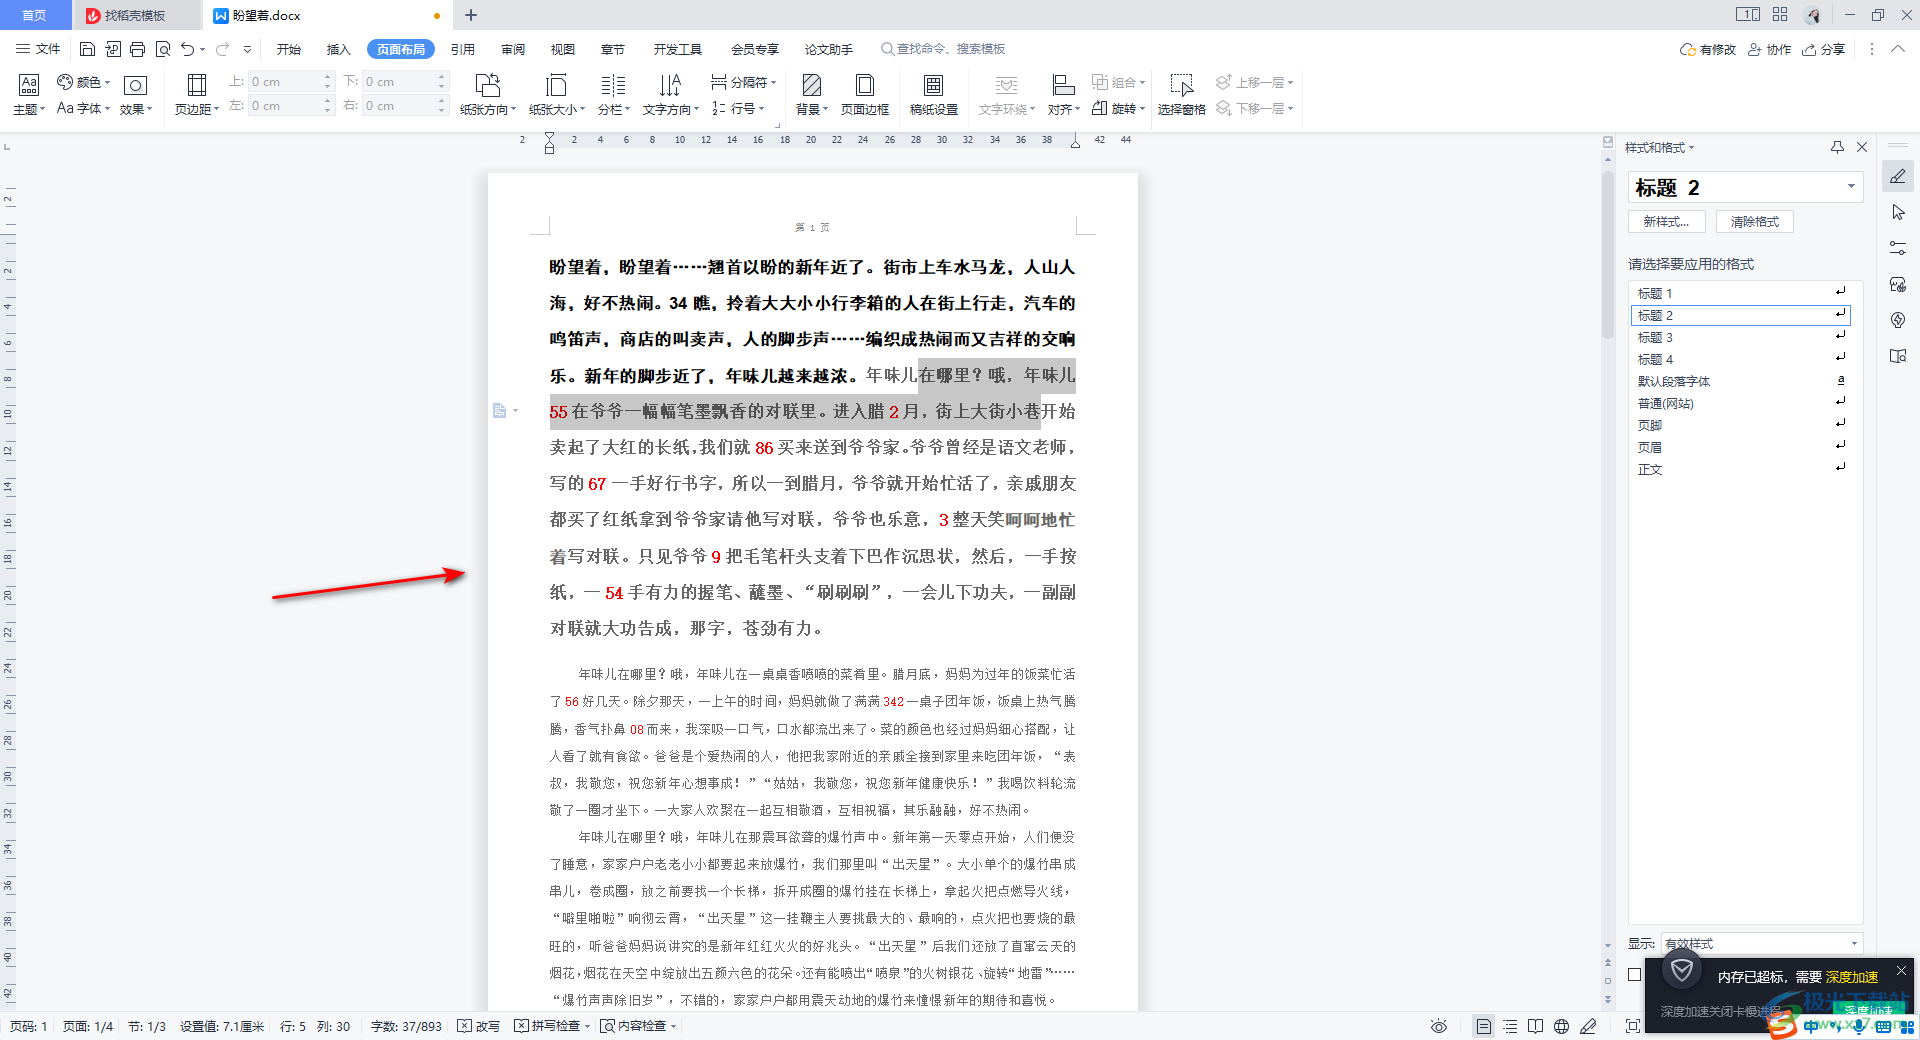Screen dimensions: 1920x1040
Task: Click the book reader icon in right sidebar
Action: click(x=1898, y=356)
